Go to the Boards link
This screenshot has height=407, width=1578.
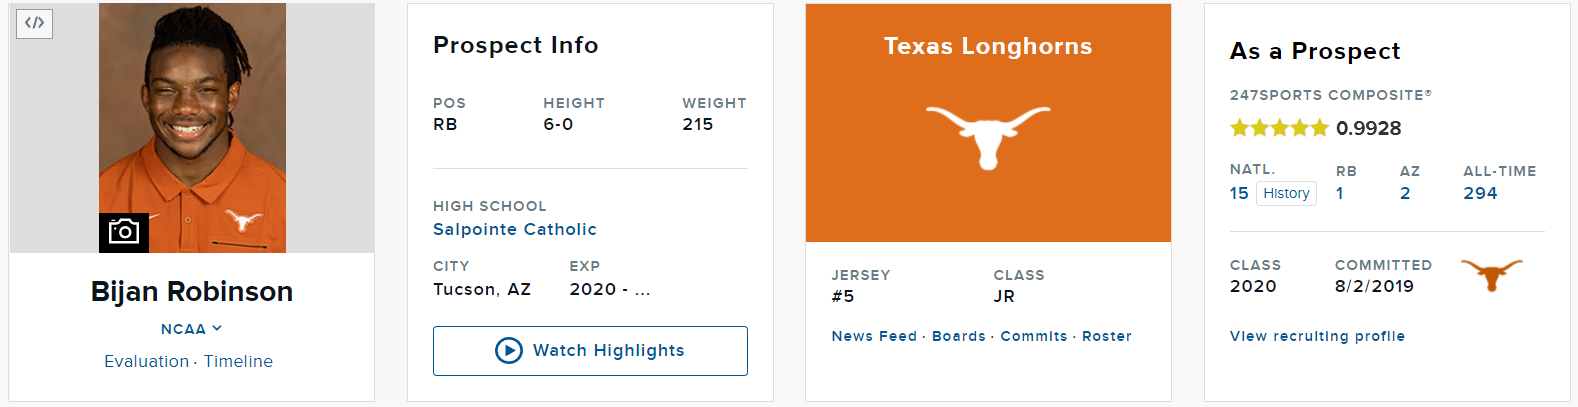(x=959, y=336)
